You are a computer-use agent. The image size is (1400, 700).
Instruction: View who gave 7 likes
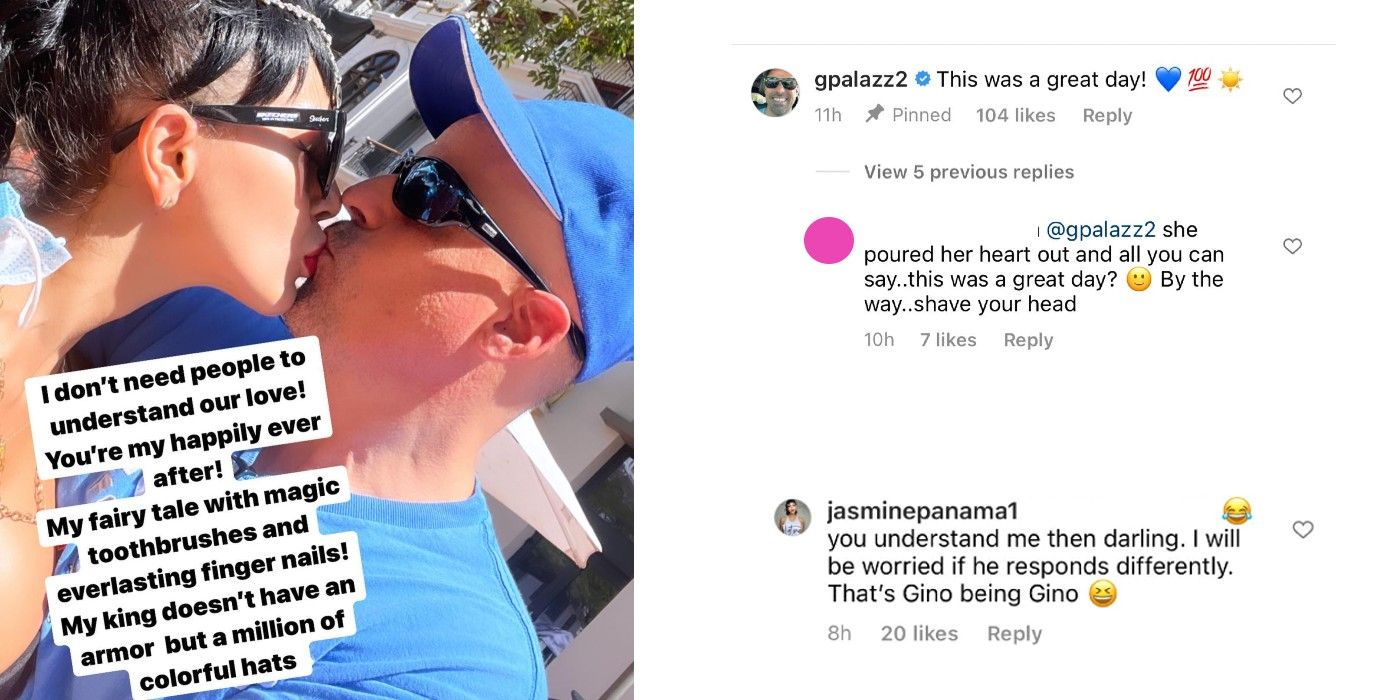(x=948, y=340)
